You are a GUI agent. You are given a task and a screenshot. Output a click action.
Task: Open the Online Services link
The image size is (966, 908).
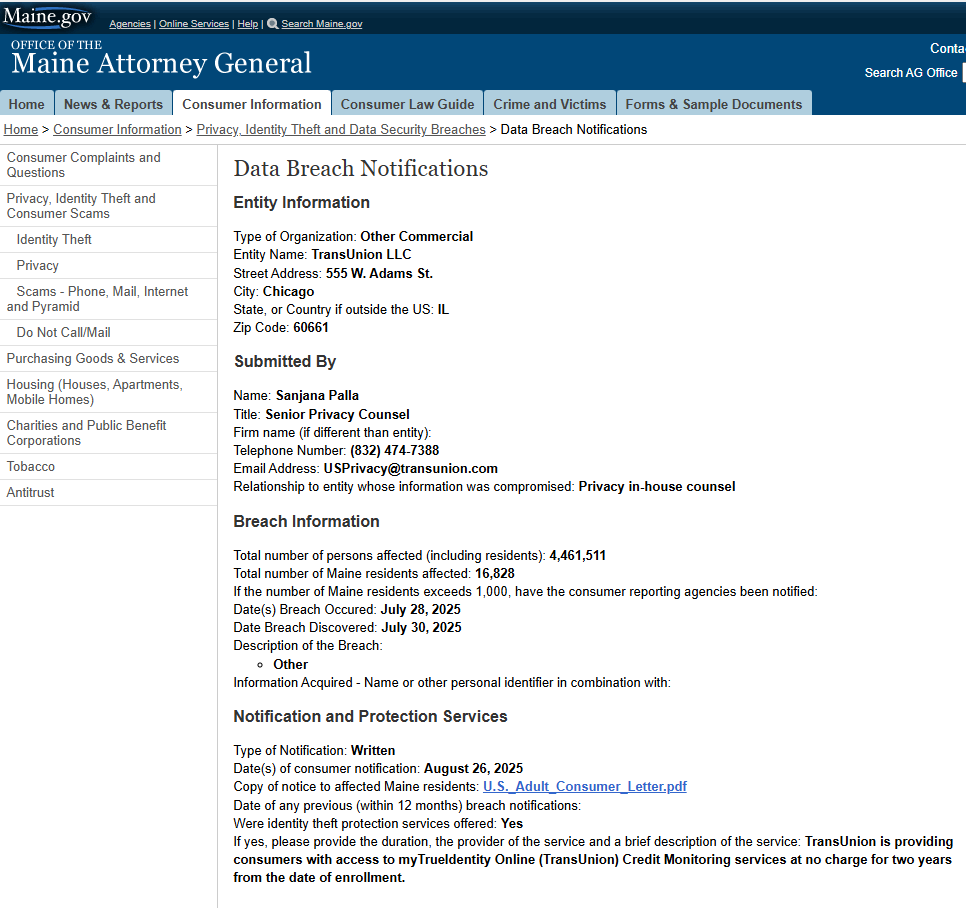(x=194, y=23)
